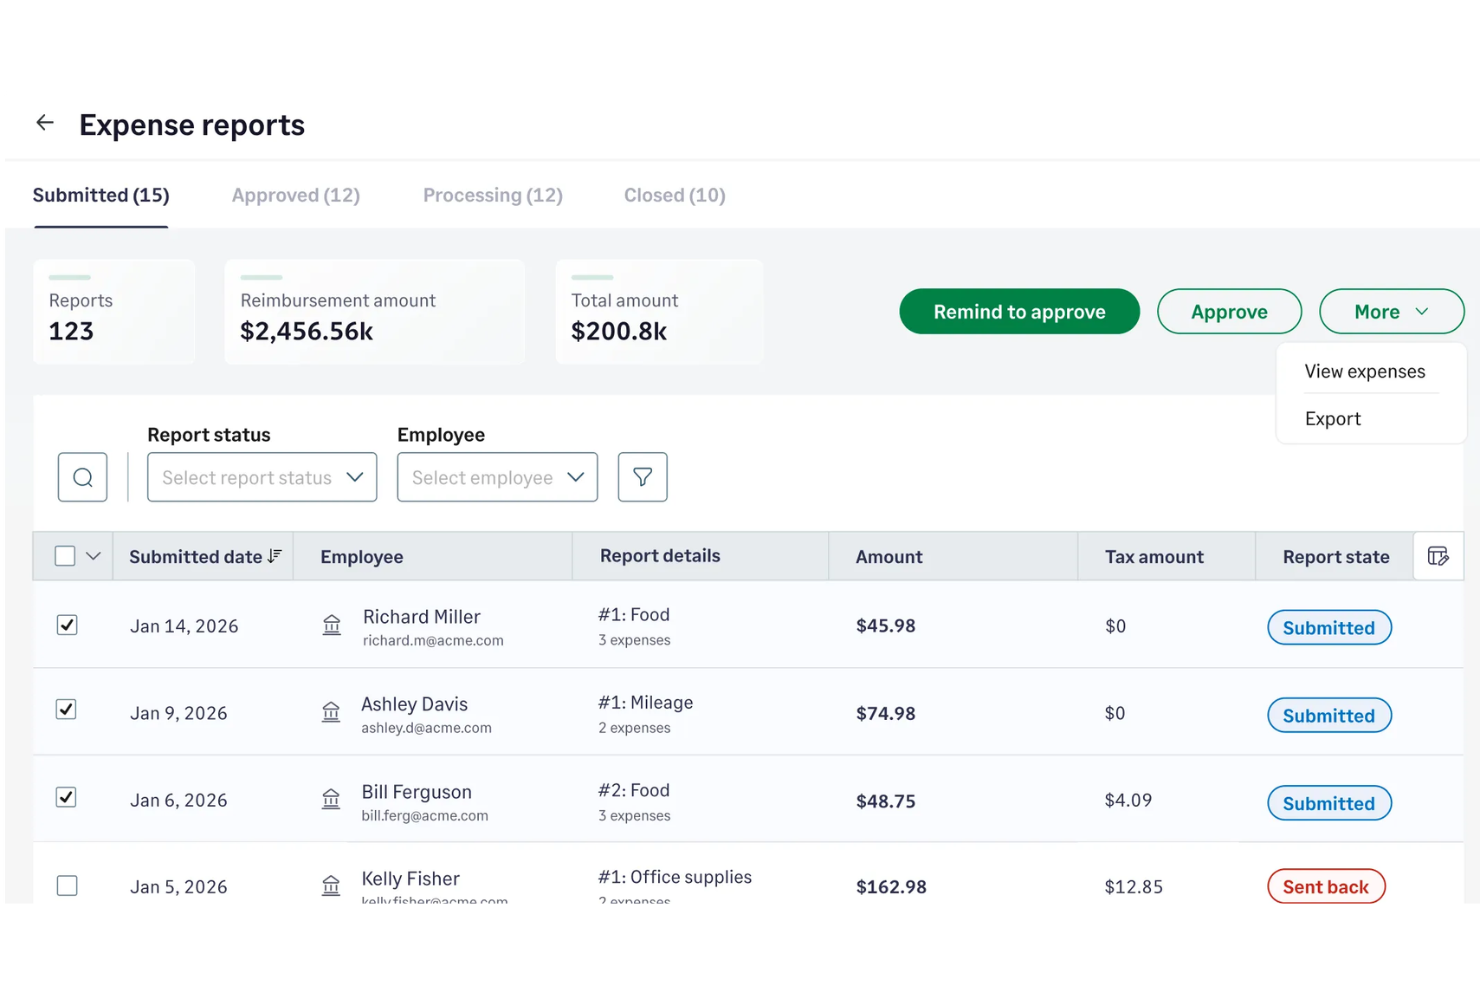Screen dimensions: 1480x987
Task: Select the Kelly Fisher row checkbox
Action: point(66,885)
